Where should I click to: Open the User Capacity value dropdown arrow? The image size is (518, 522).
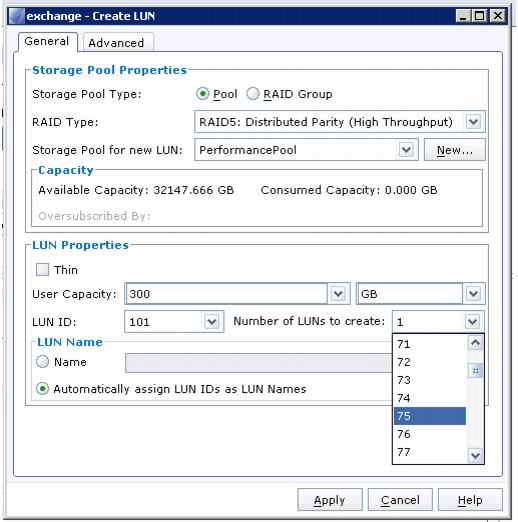338,294
